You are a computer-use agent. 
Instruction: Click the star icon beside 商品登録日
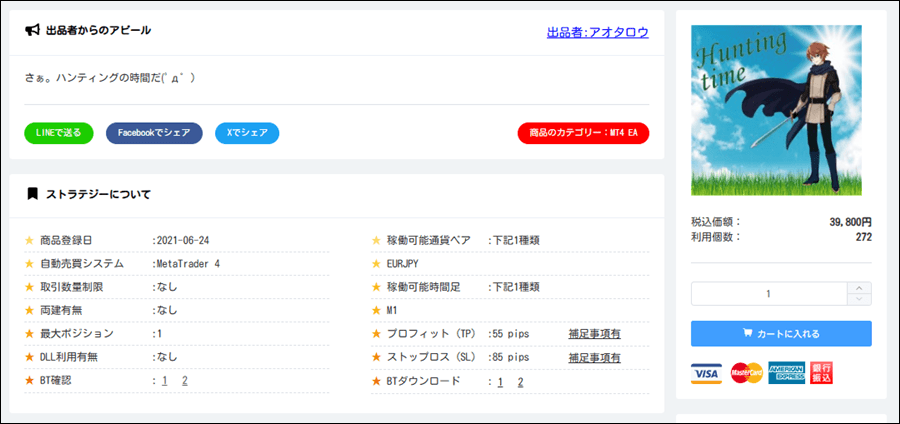(x=29, y=240)
